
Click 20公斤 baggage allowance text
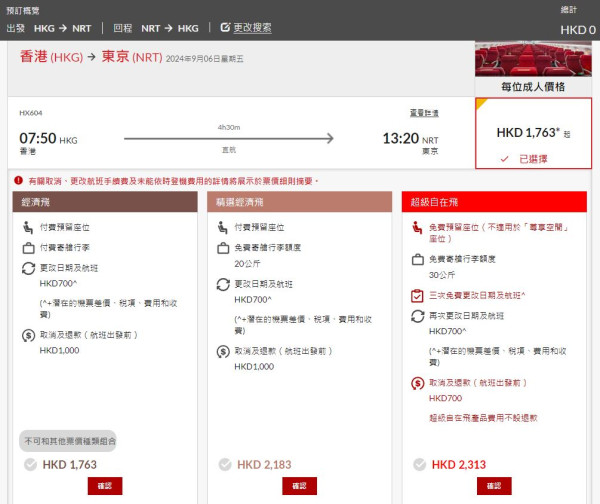pos(247,264)
